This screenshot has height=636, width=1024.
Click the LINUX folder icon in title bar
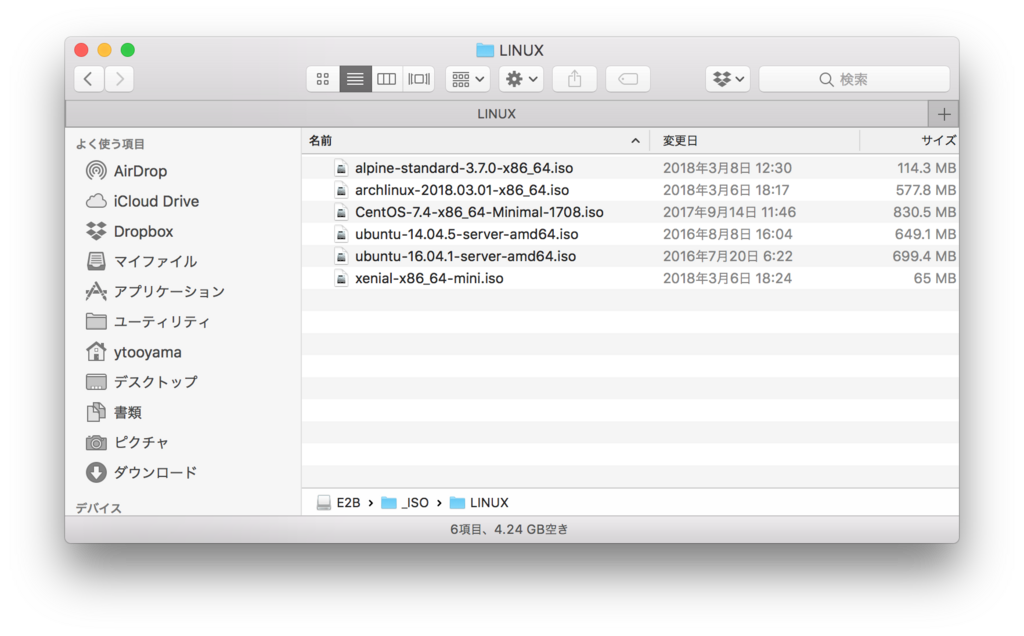coord(485,50)
